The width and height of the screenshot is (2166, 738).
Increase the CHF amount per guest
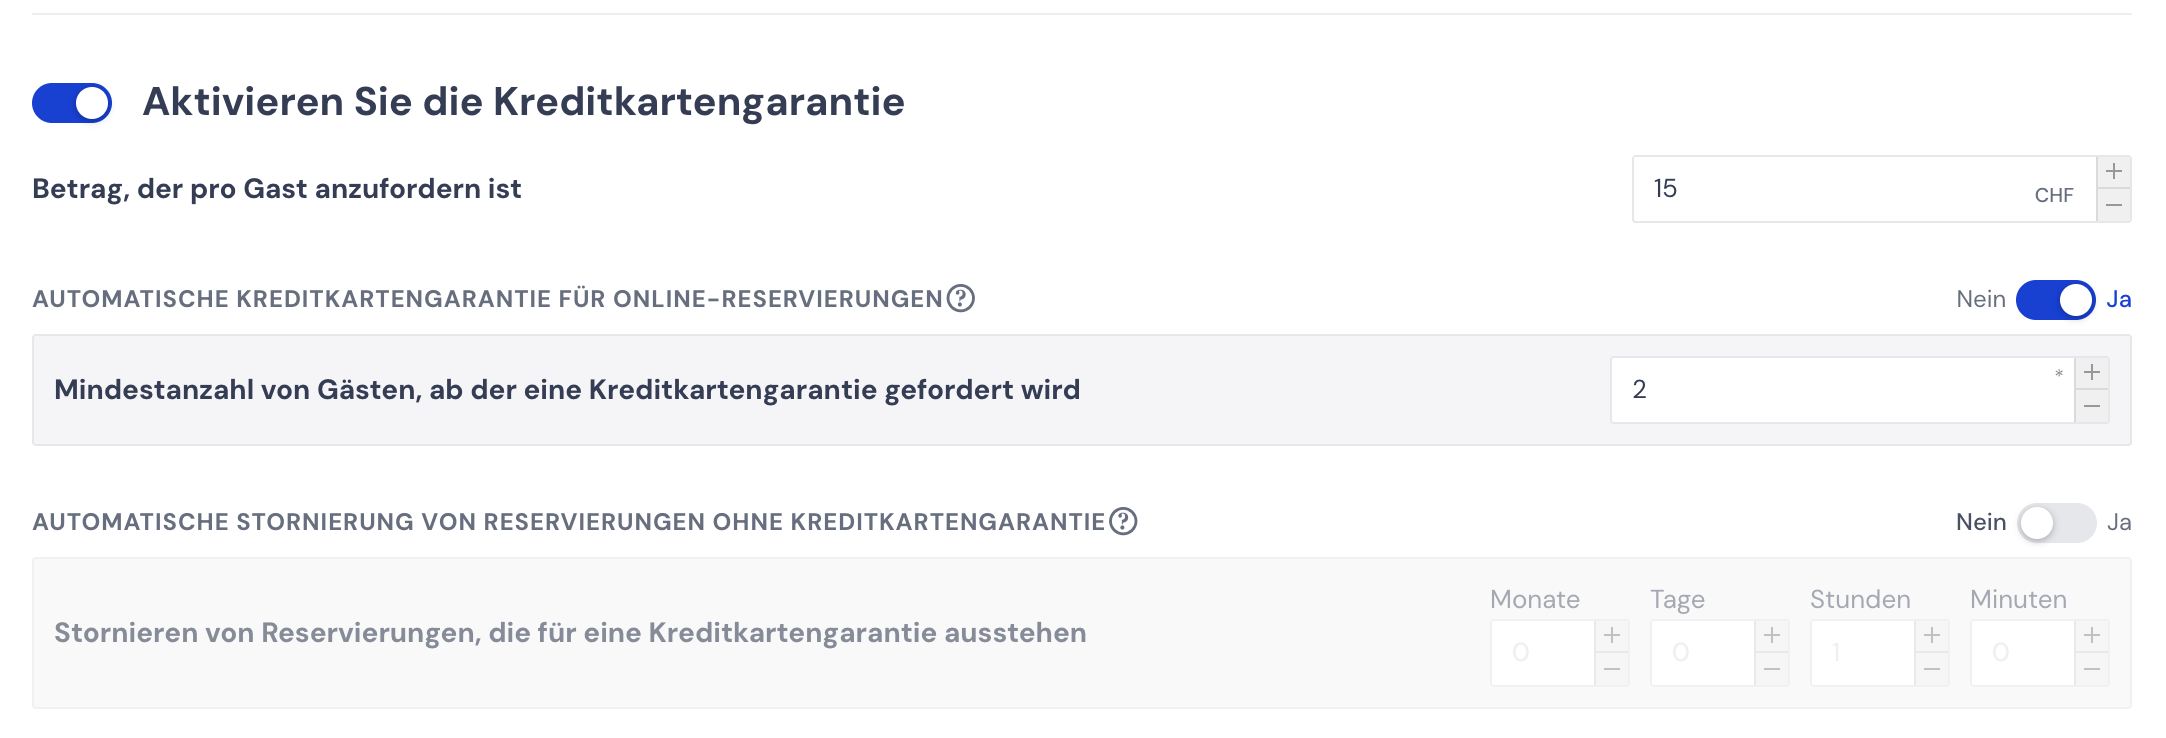(2114, 172)
